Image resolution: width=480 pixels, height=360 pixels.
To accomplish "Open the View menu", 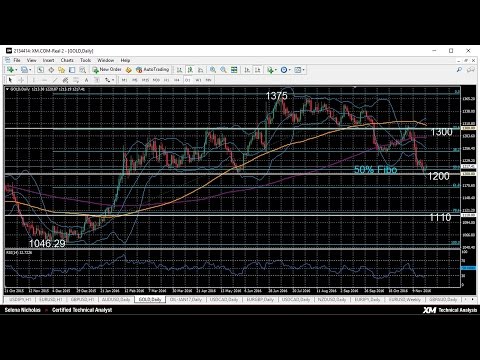I will click(x=31, y=60).
